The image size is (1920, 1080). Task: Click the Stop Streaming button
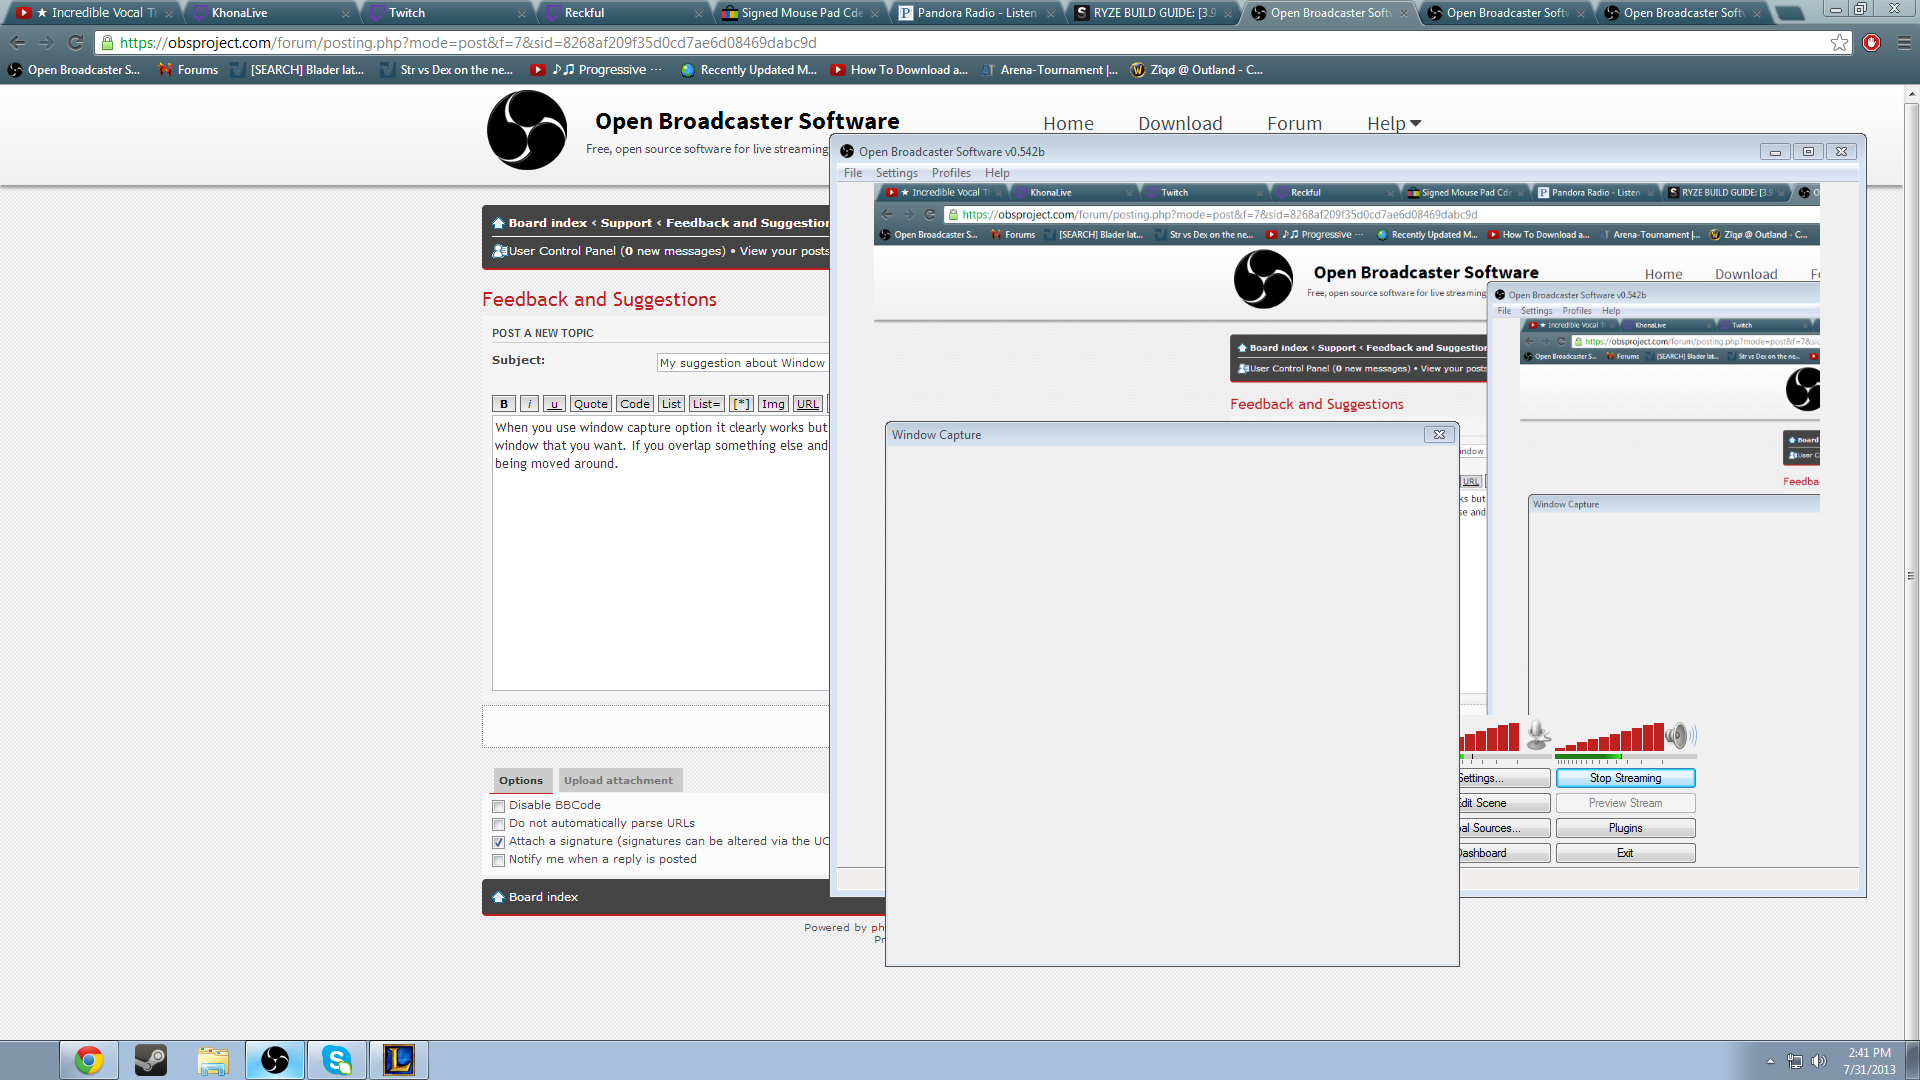click(x=1625, y=778)
